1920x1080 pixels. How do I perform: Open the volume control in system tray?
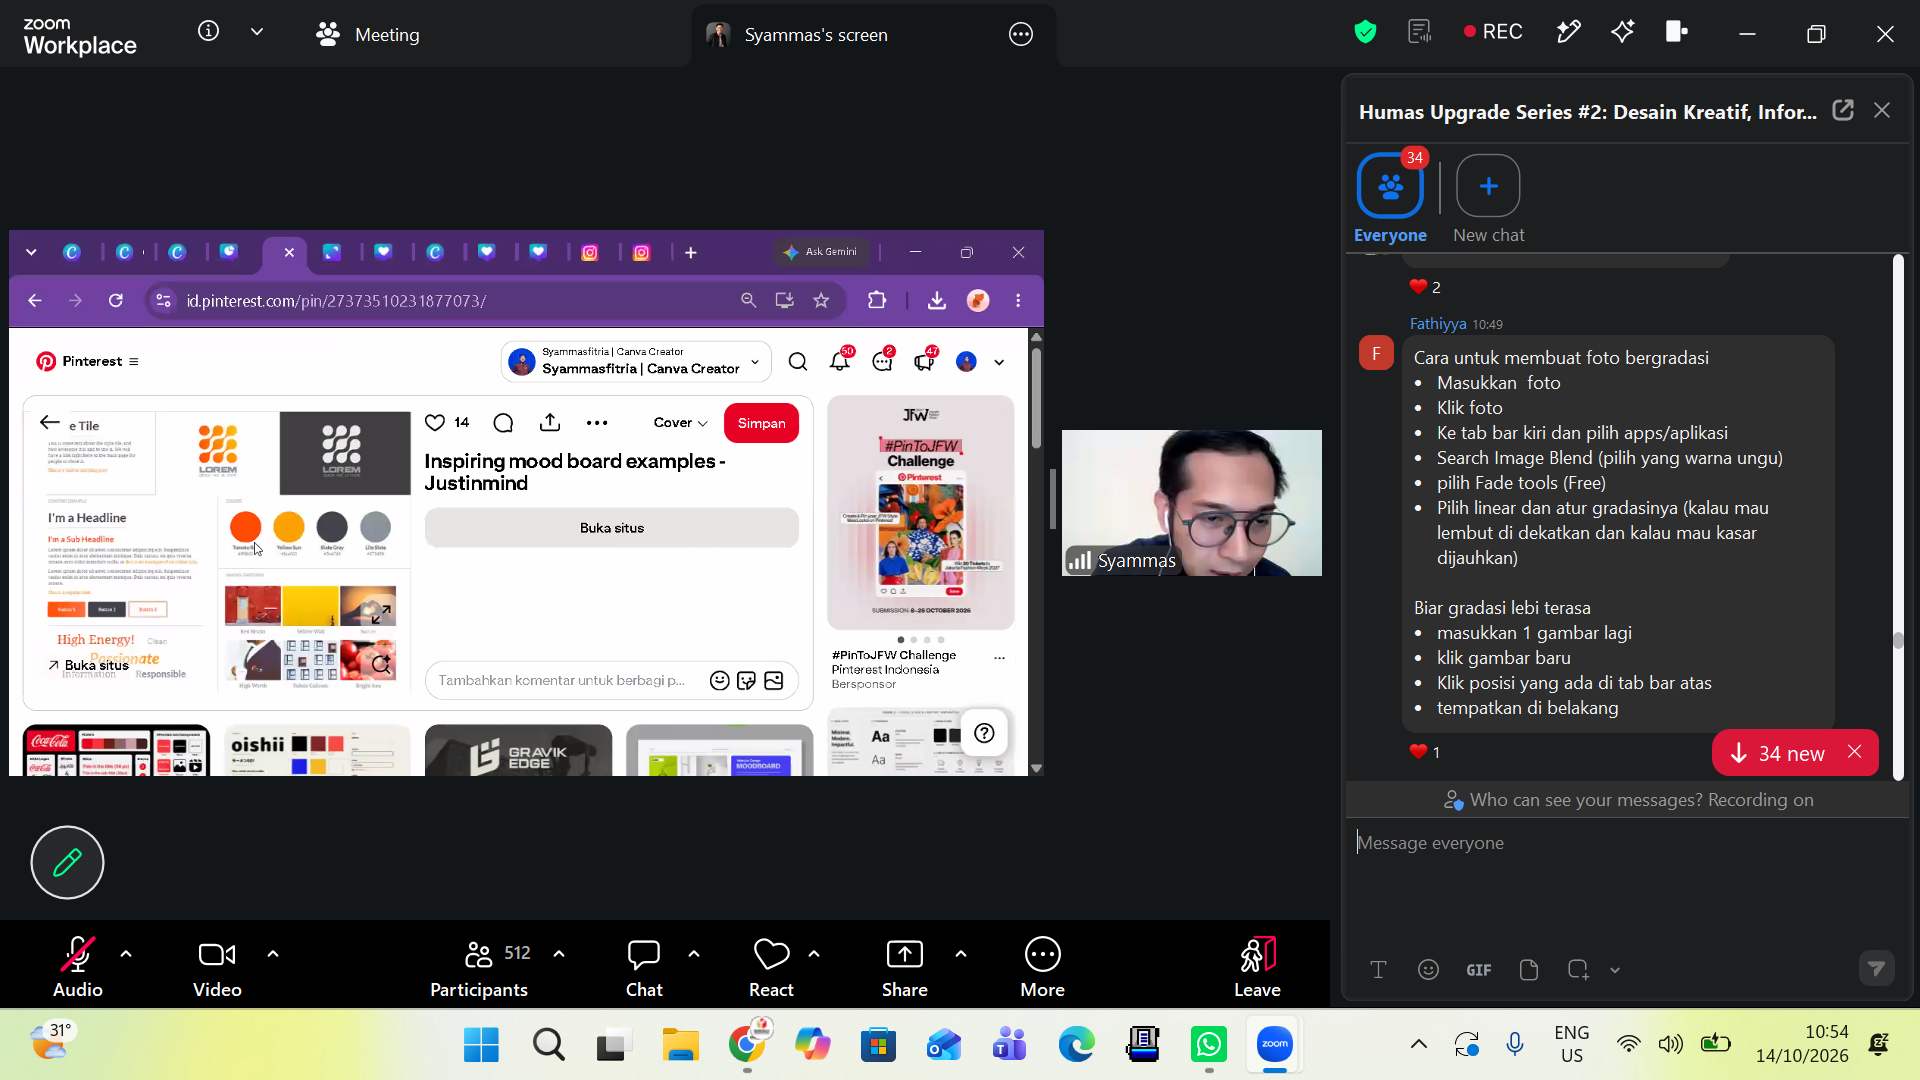click(1671, 1045)
